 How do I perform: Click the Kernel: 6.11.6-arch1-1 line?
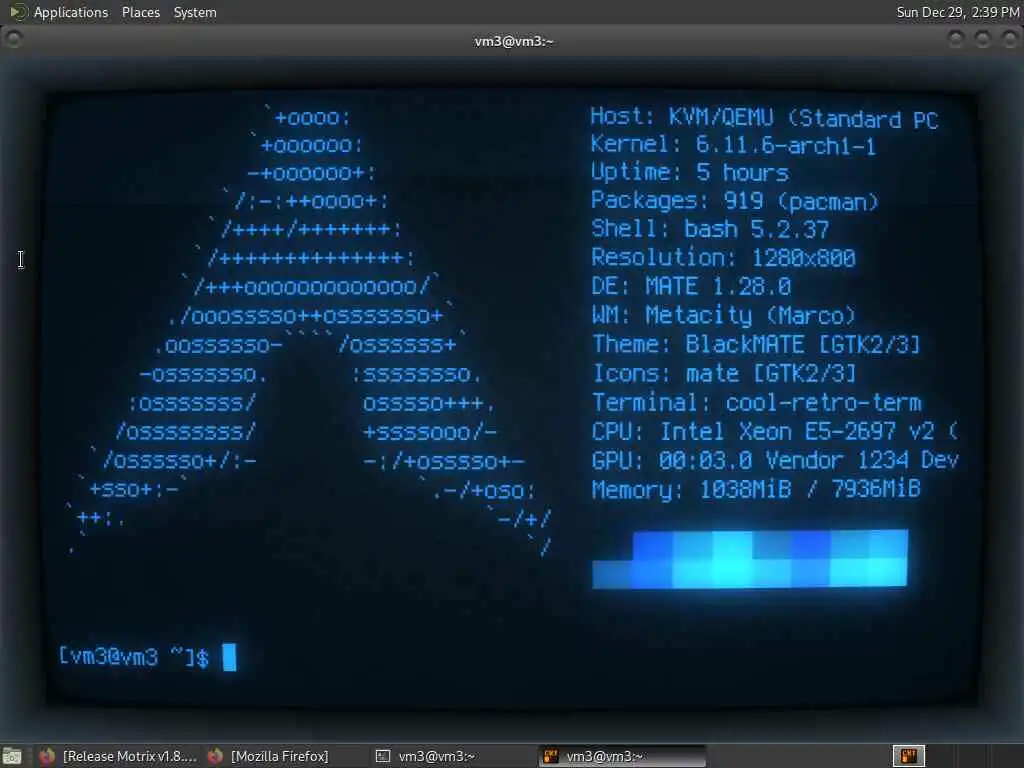pyautogui.click(x=733, y=145)
